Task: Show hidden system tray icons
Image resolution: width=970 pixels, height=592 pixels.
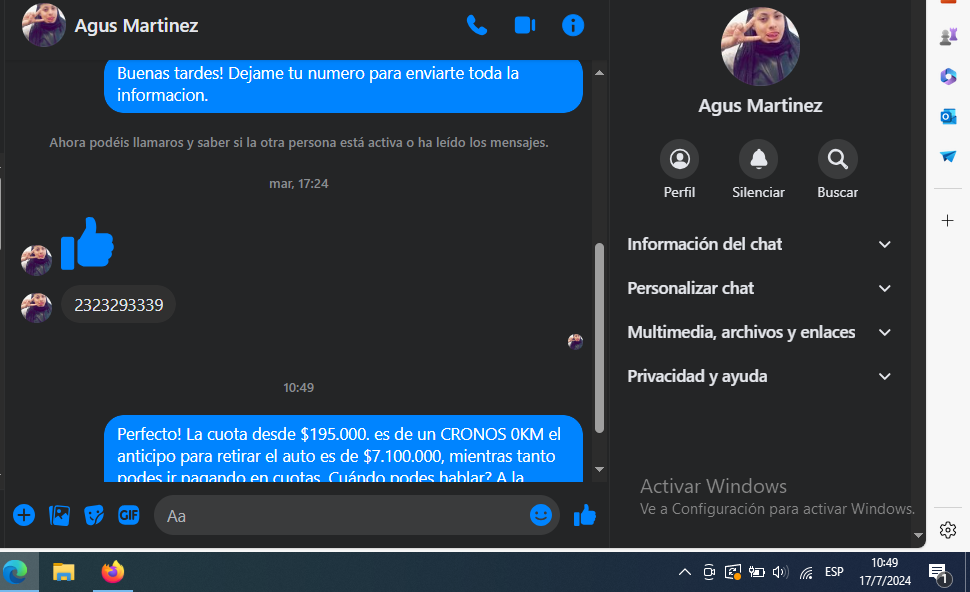Action: (685, 572)
